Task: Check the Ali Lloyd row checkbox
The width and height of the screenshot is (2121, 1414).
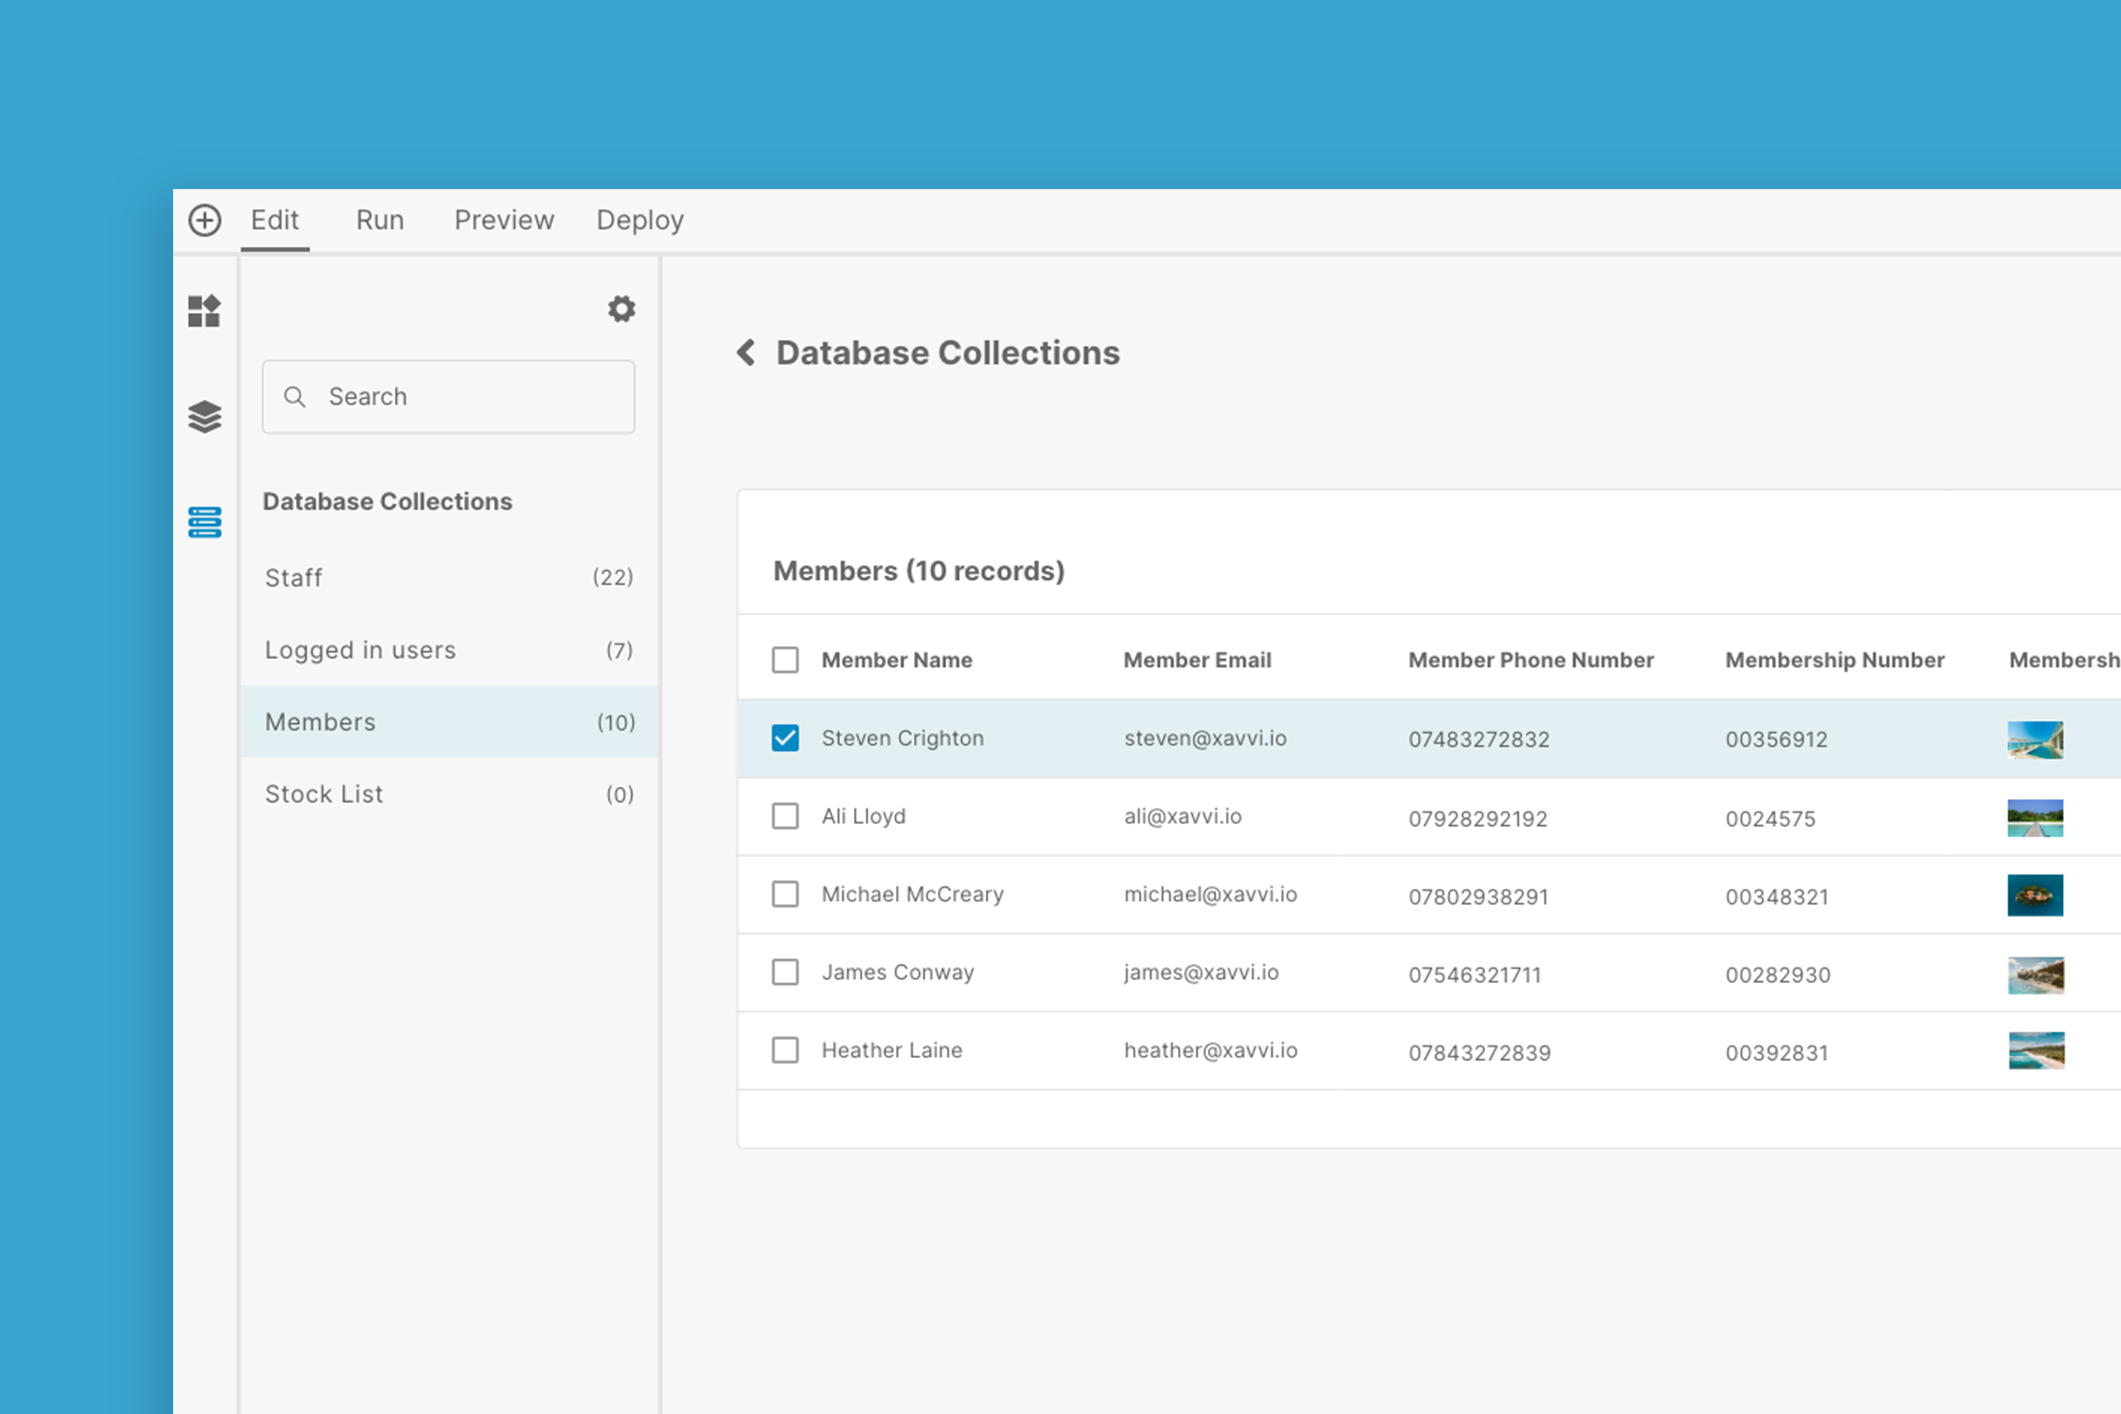Action: click(785, 816)
